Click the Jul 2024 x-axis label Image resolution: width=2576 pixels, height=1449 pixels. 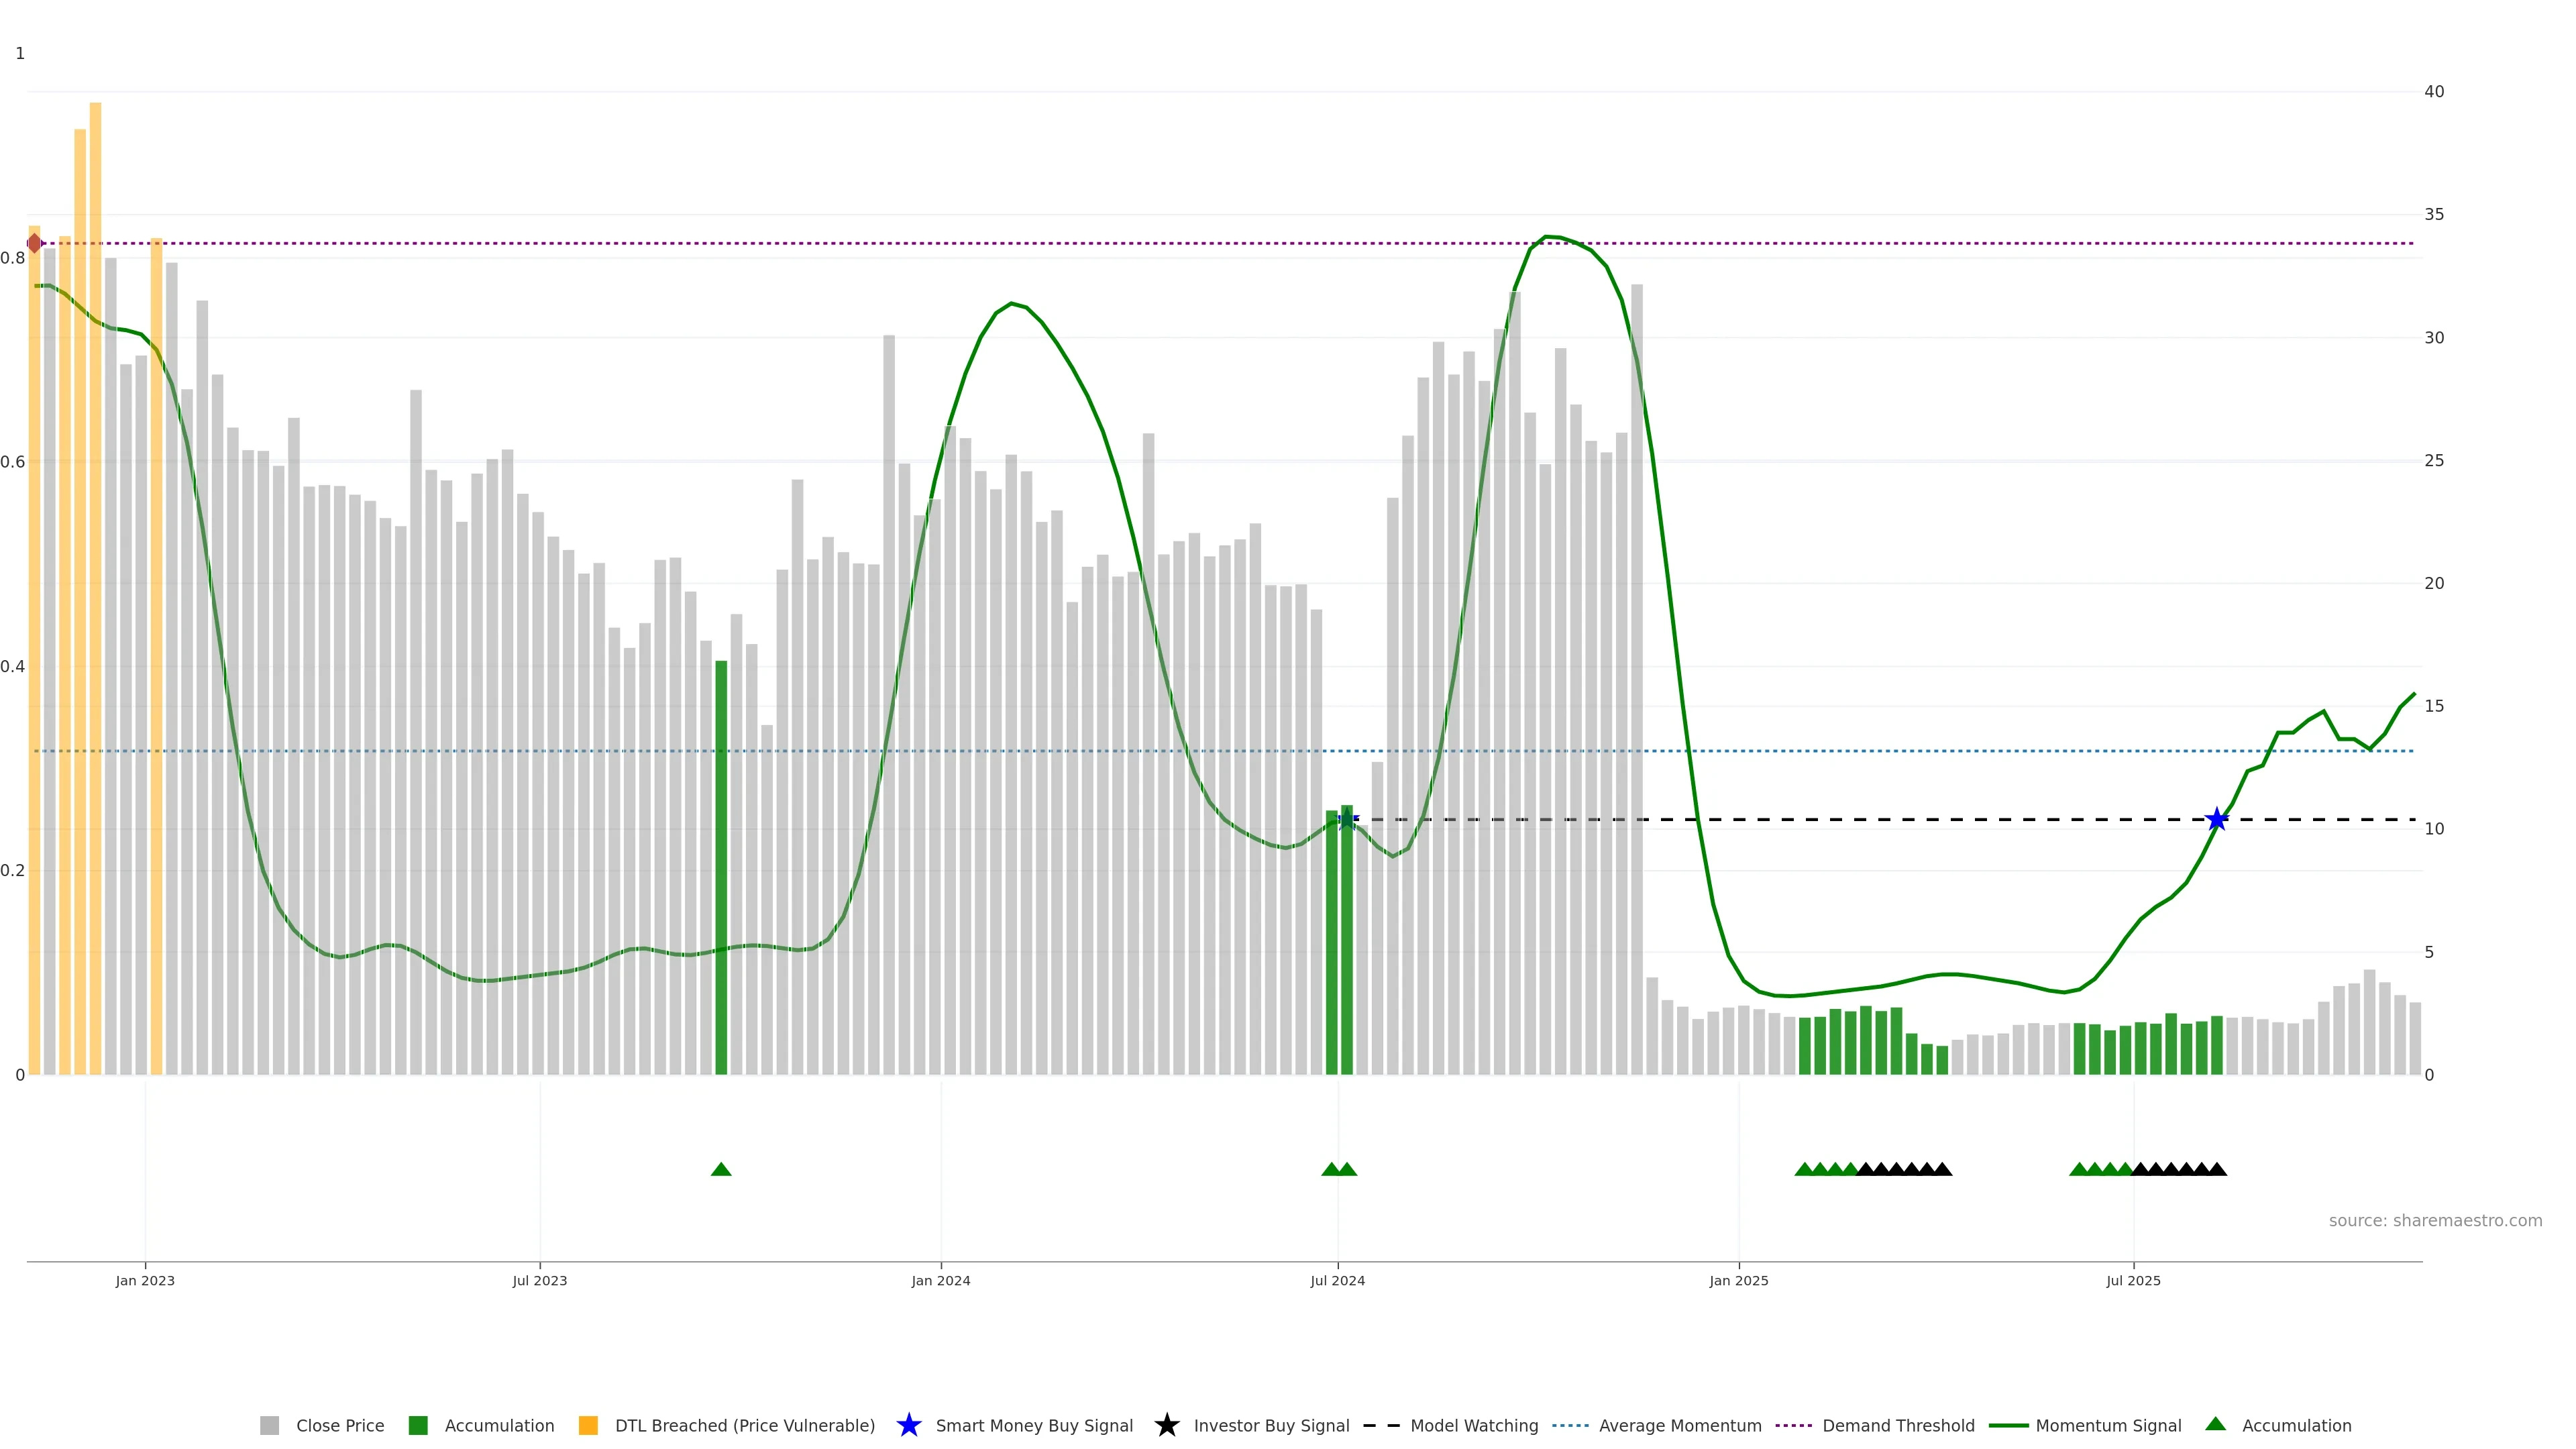[x=1337, y=1281]
